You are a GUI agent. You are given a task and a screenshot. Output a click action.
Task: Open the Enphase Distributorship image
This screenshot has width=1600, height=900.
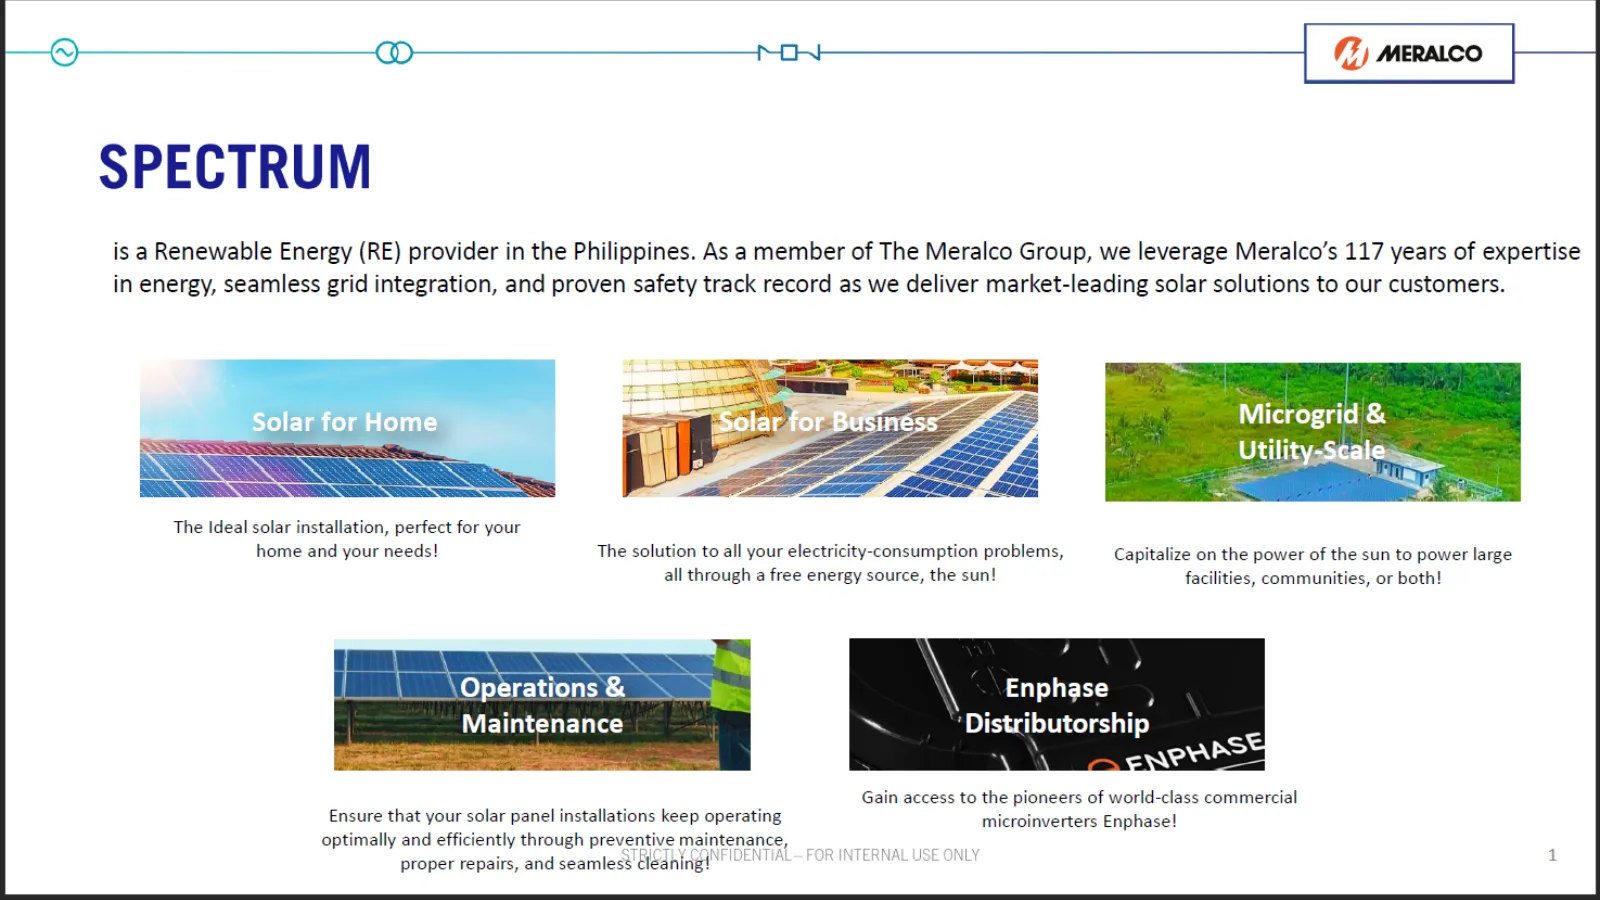pos(1057,704)
